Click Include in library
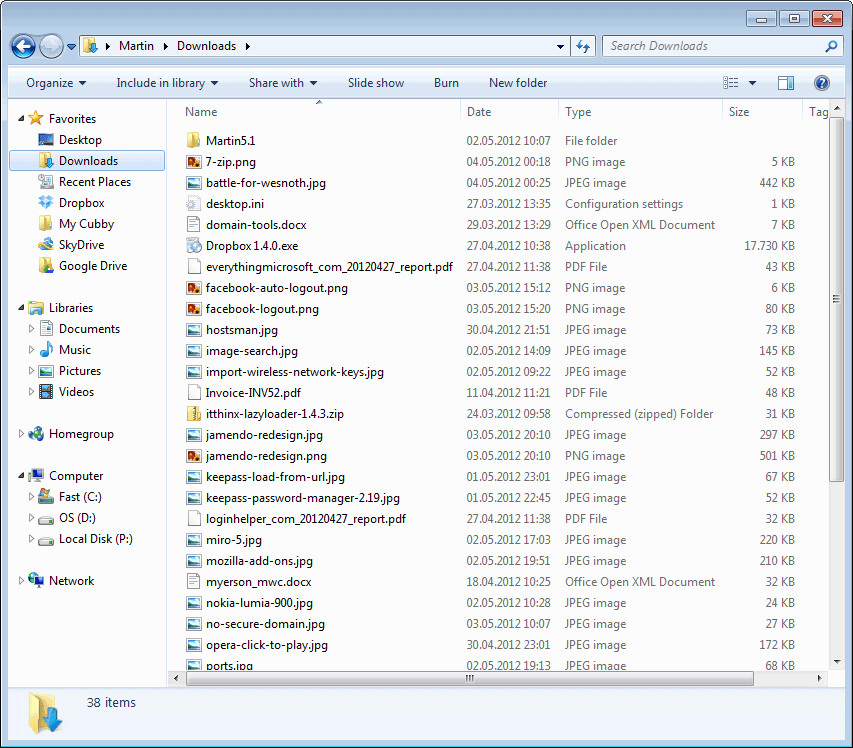The width and height of the screenshot is (853, 748). click(x=166, y=82)
